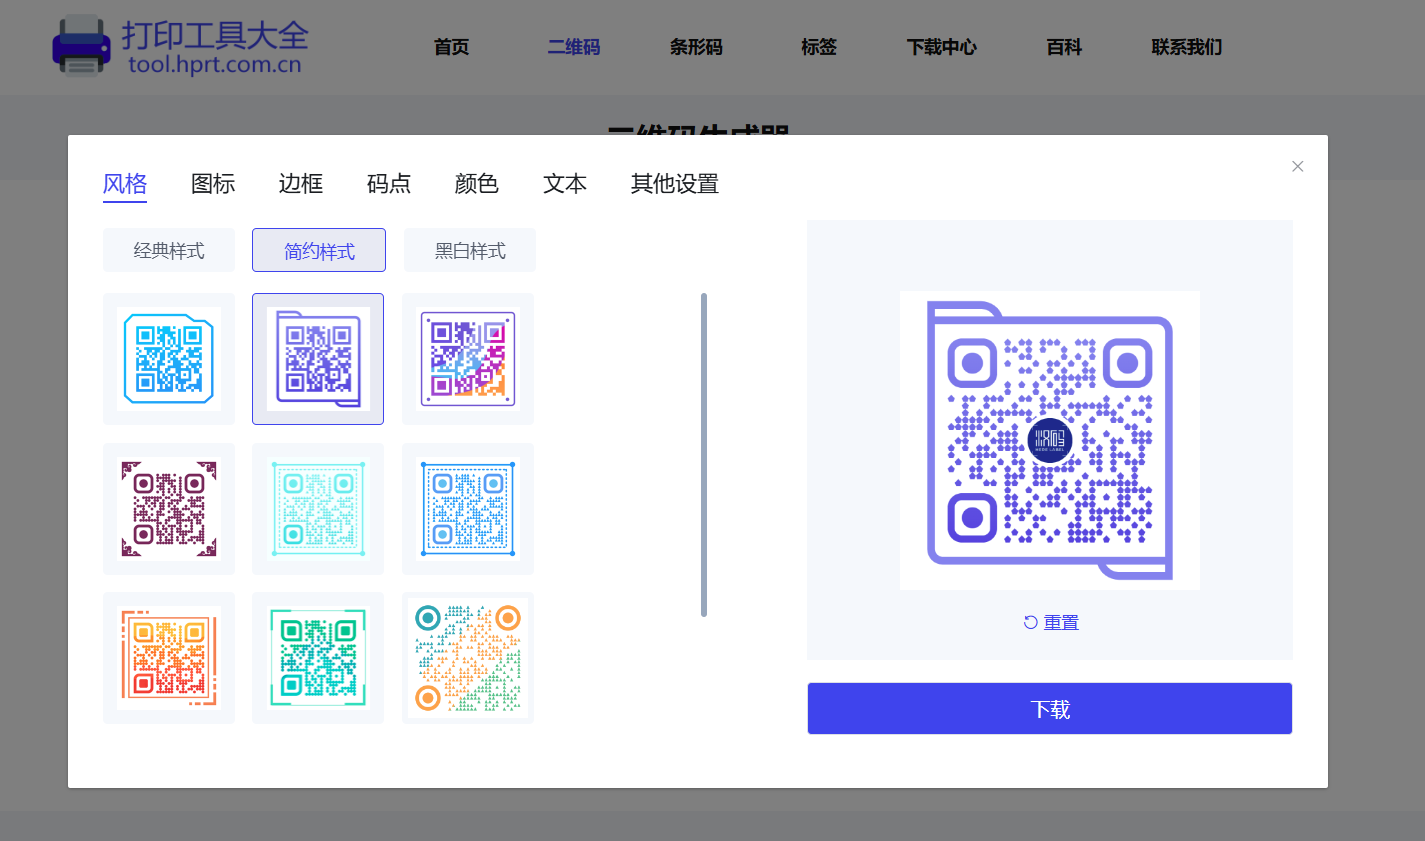This screenshot has width=1425, height=841.
Task: Download the QR code with 下载 button
Action: 1050,709
